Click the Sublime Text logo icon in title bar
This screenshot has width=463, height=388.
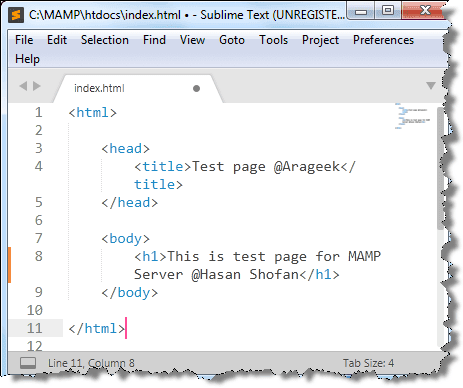click(x=16, y=15)
